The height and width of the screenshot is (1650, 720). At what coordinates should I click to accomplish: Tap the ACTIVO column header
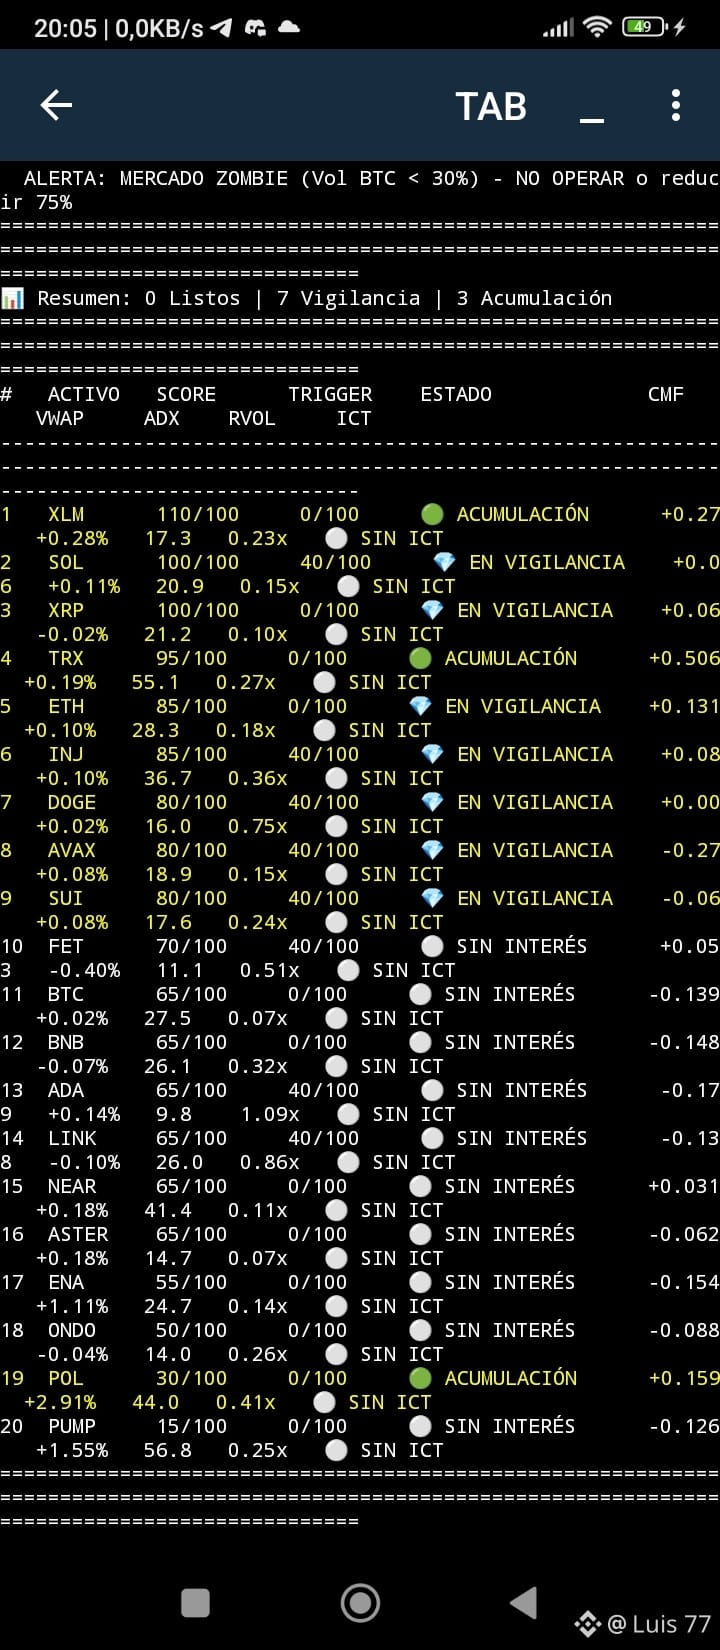[84, 395]
